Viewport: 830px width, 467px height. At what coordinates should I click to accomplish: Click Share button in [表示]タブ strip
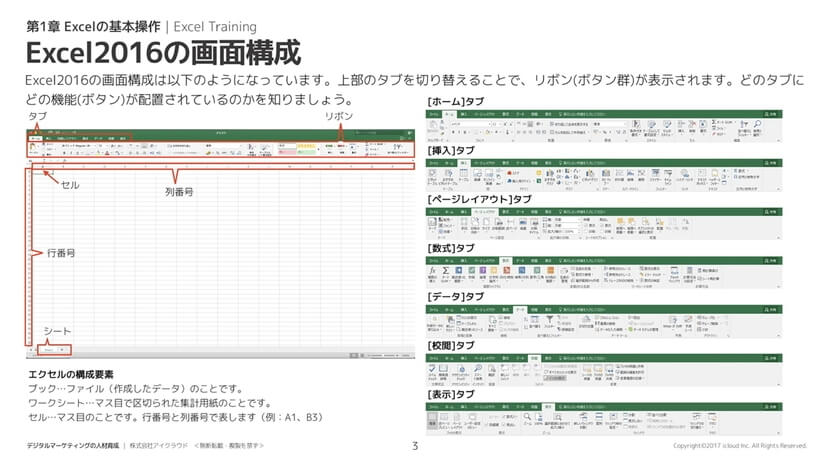(x=770, y=407)
